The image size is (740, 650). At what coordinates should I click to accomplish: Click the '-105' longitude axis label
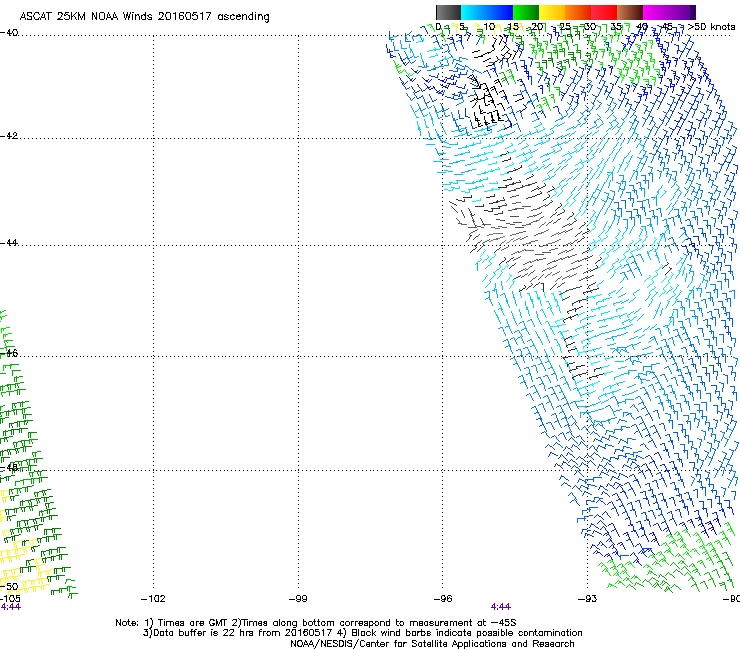coord(10,599)
